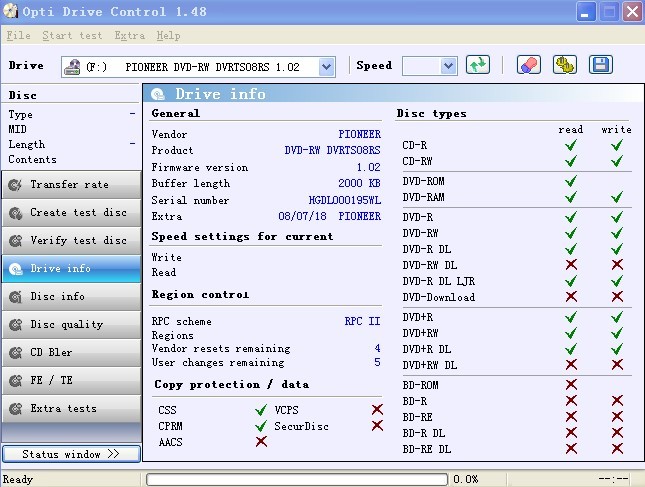645x487 pixels.
Task: Click the eraser erase-disc icon
Action: pos(529,65)
